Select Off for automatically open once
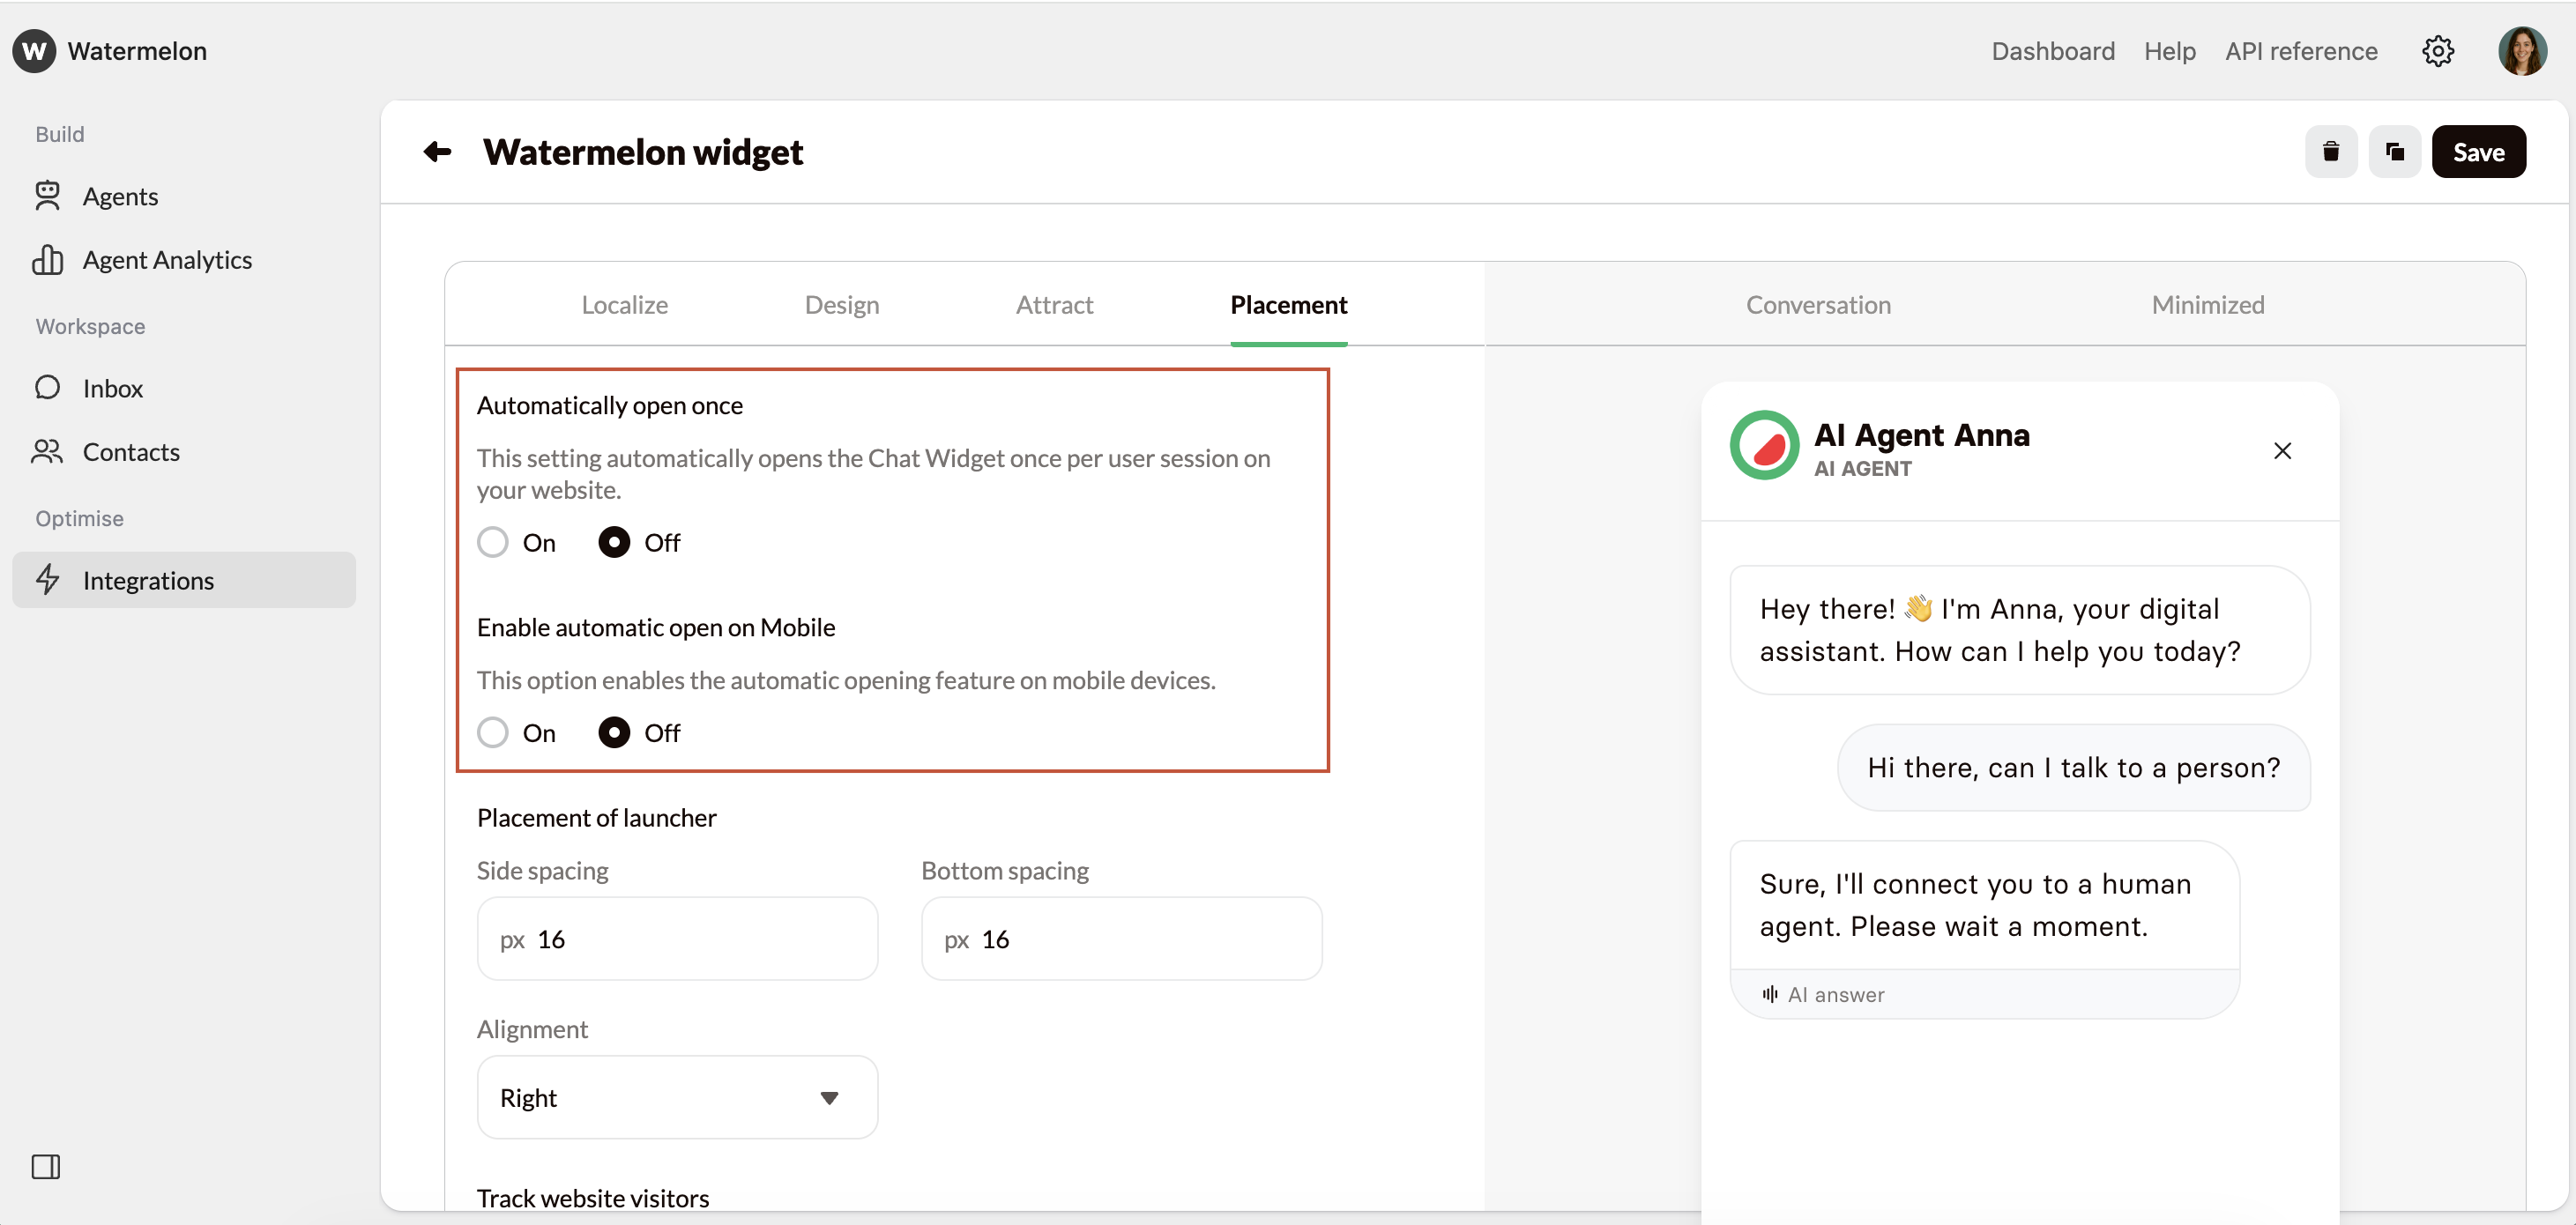2576x1225 pixels. click(614, 542)
